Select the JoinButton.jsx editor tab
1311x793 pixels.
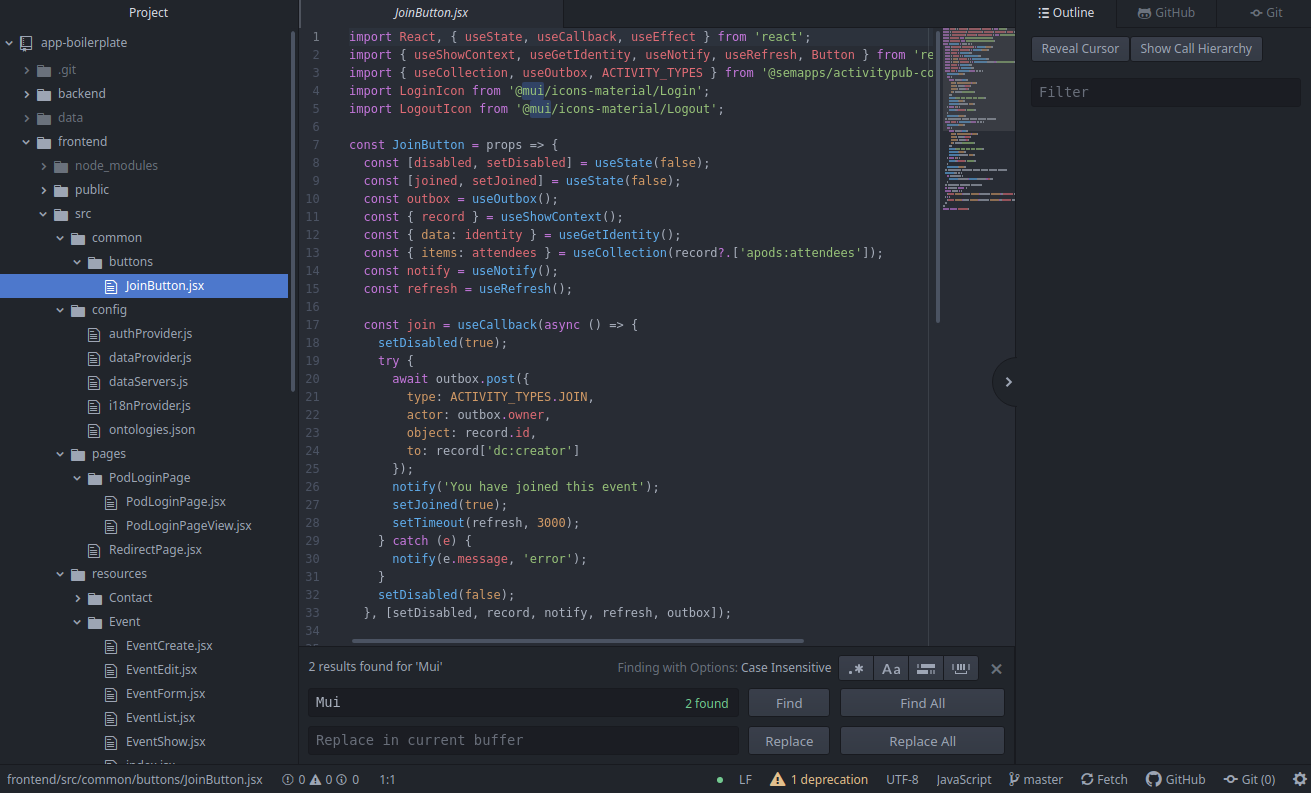(x=431, y=13)
